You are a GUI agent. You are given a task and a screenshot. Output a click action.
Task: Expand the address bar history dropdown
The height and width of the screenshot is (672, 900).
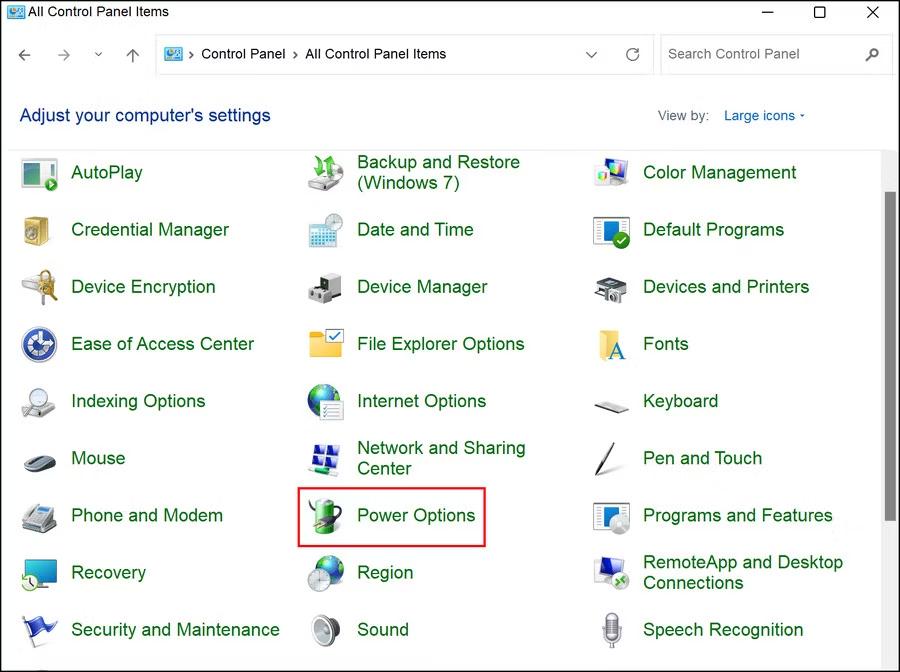point(591,55)
